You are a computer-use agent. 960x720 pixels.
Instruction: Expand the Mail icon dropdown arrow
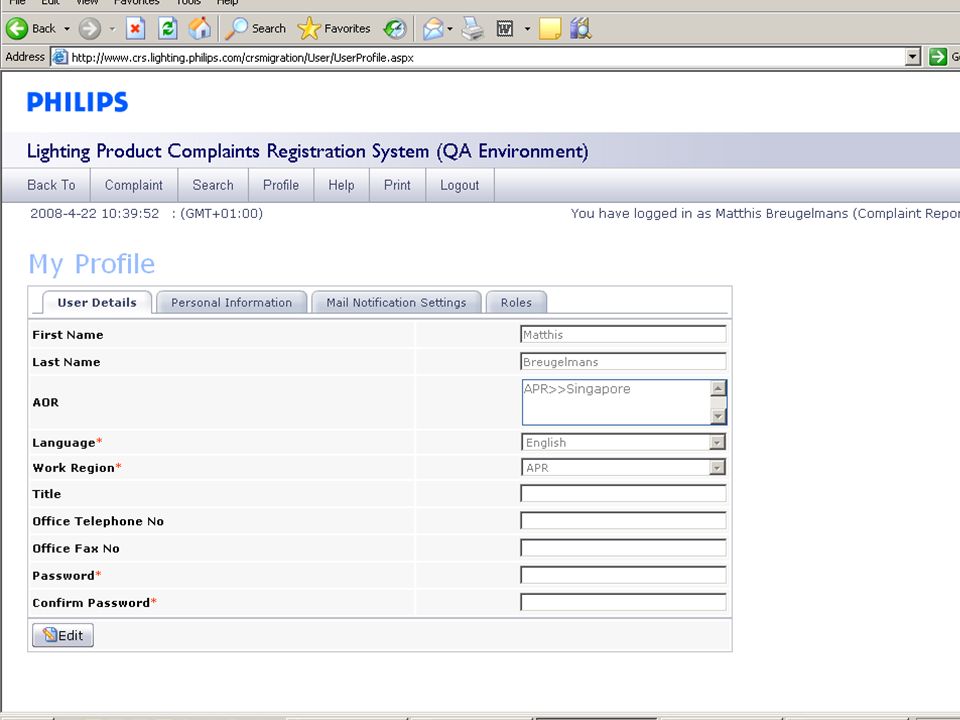click(x=450, y=29)
